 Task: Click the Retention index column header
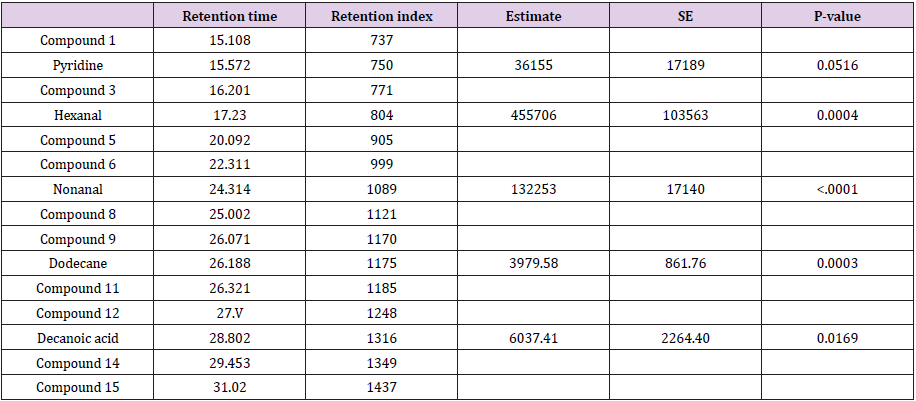381,15
